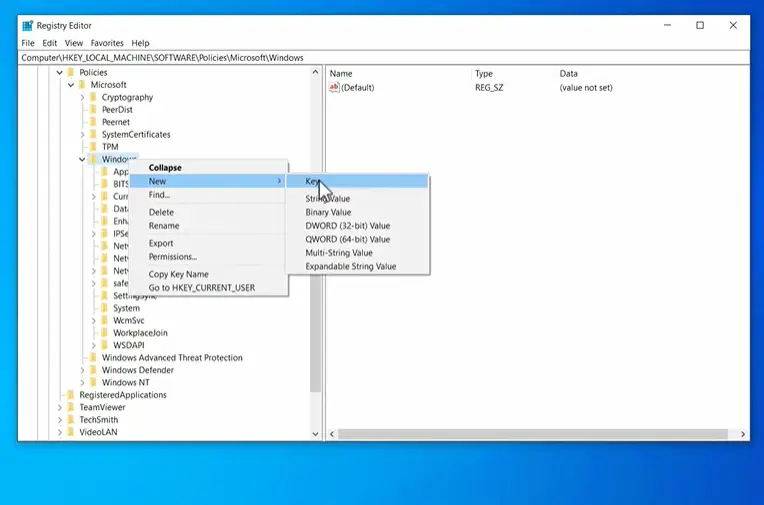Viewport: 764px width, 505px height.
Task: Select Binary Value in New submenu
Action: tap(357, 212)
